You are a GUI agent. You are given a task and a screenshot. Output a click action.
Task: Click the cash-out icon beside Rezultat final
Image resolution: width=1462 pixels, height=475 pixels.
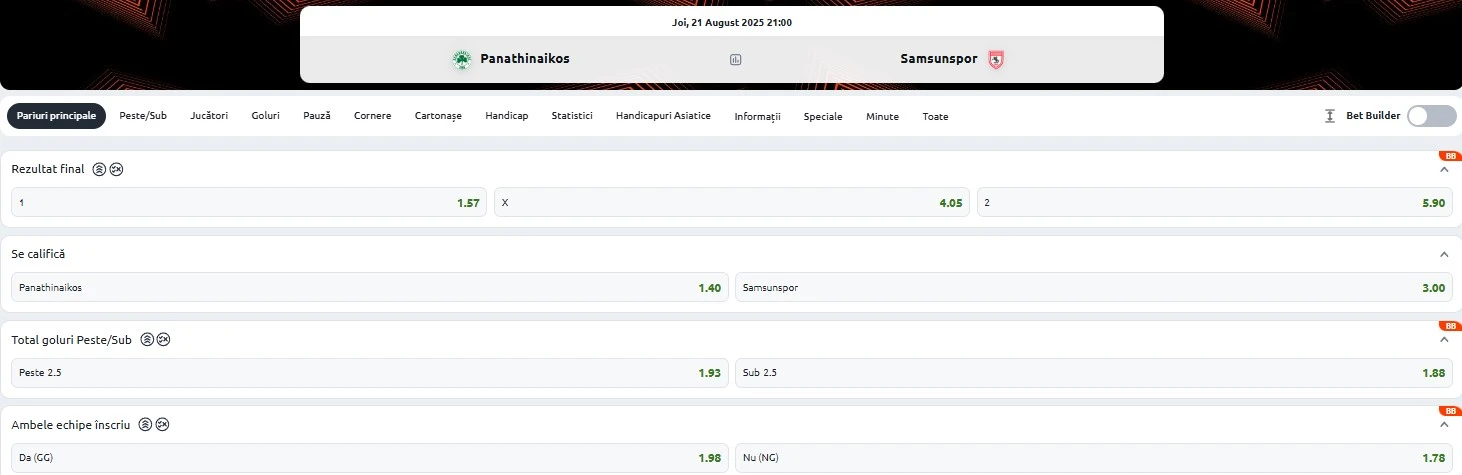(116, 170)
